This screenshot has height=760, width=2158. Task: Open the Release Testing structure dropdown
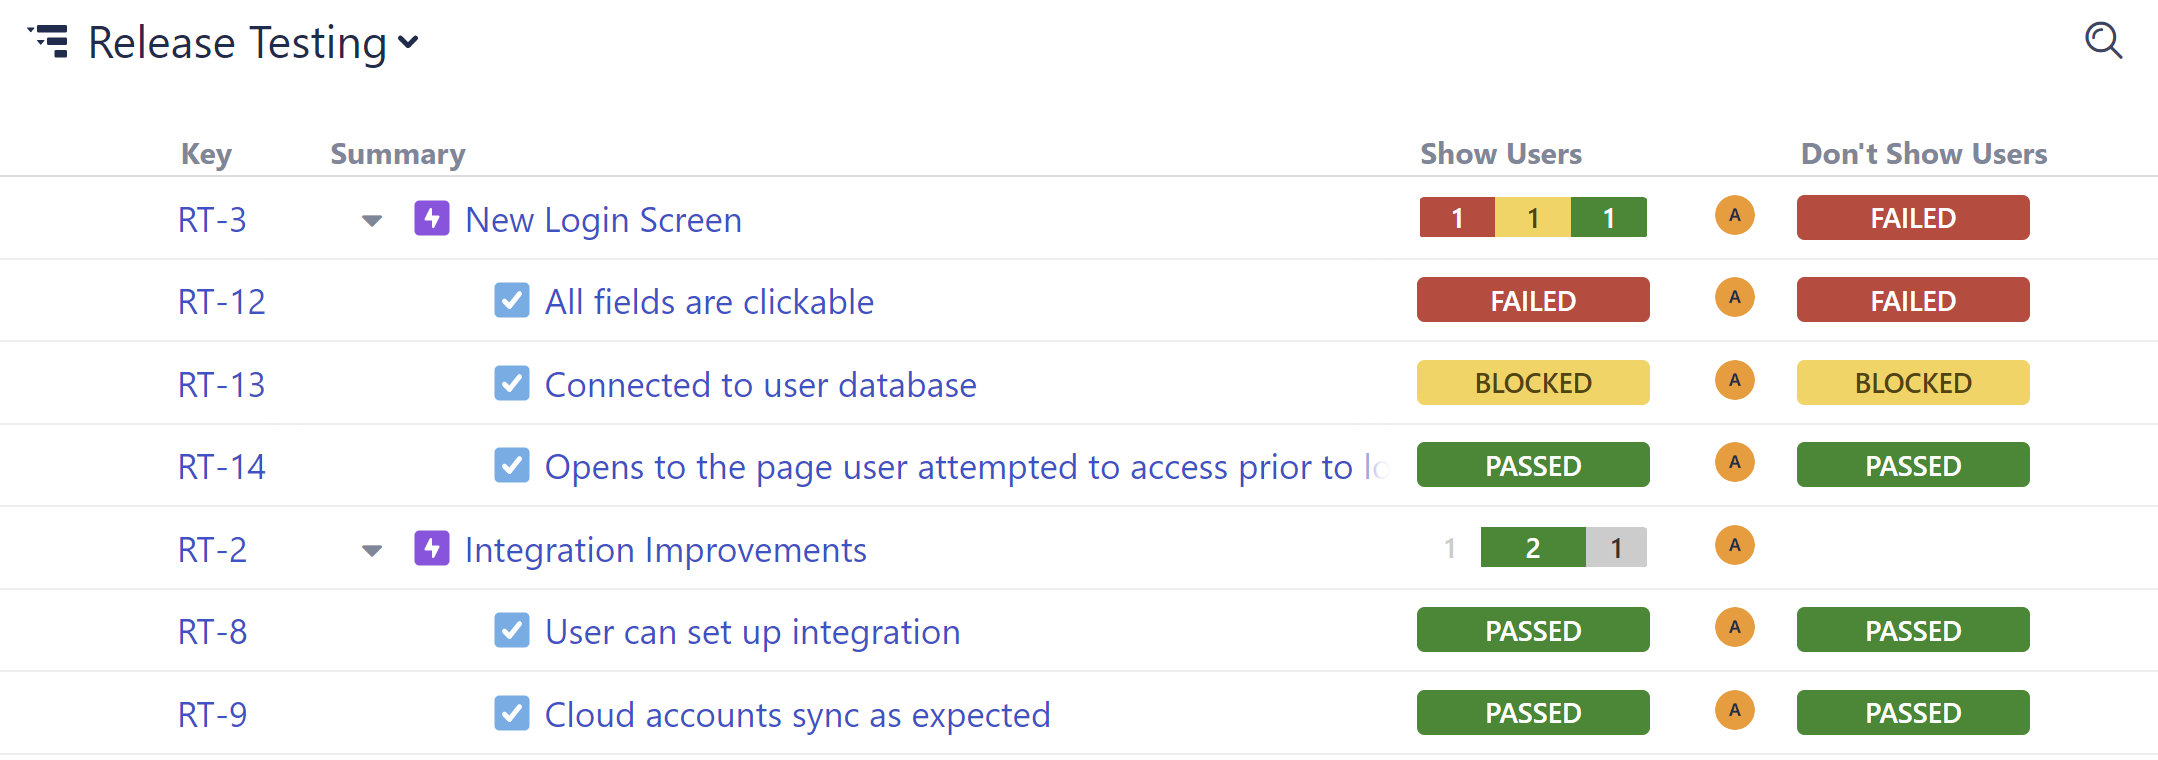coord(407,43)
